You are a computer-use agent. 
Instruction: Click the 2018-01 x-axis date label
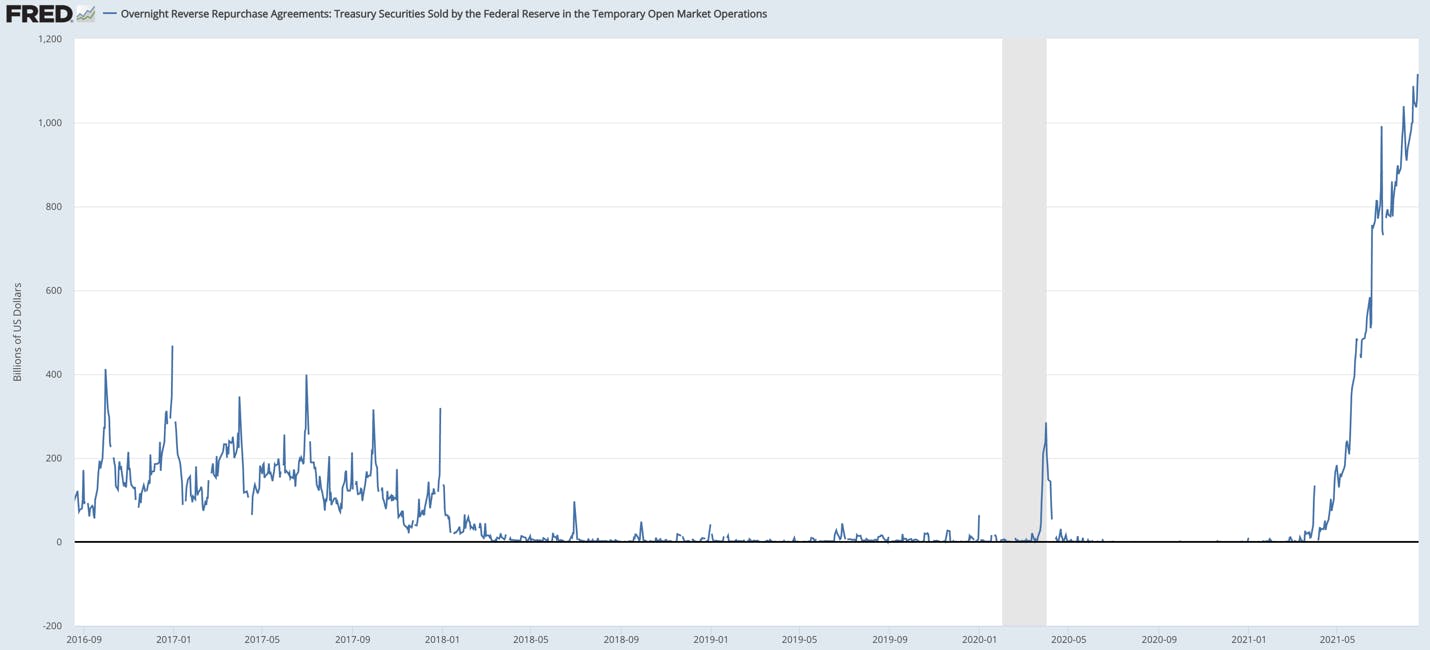point(442,638)
